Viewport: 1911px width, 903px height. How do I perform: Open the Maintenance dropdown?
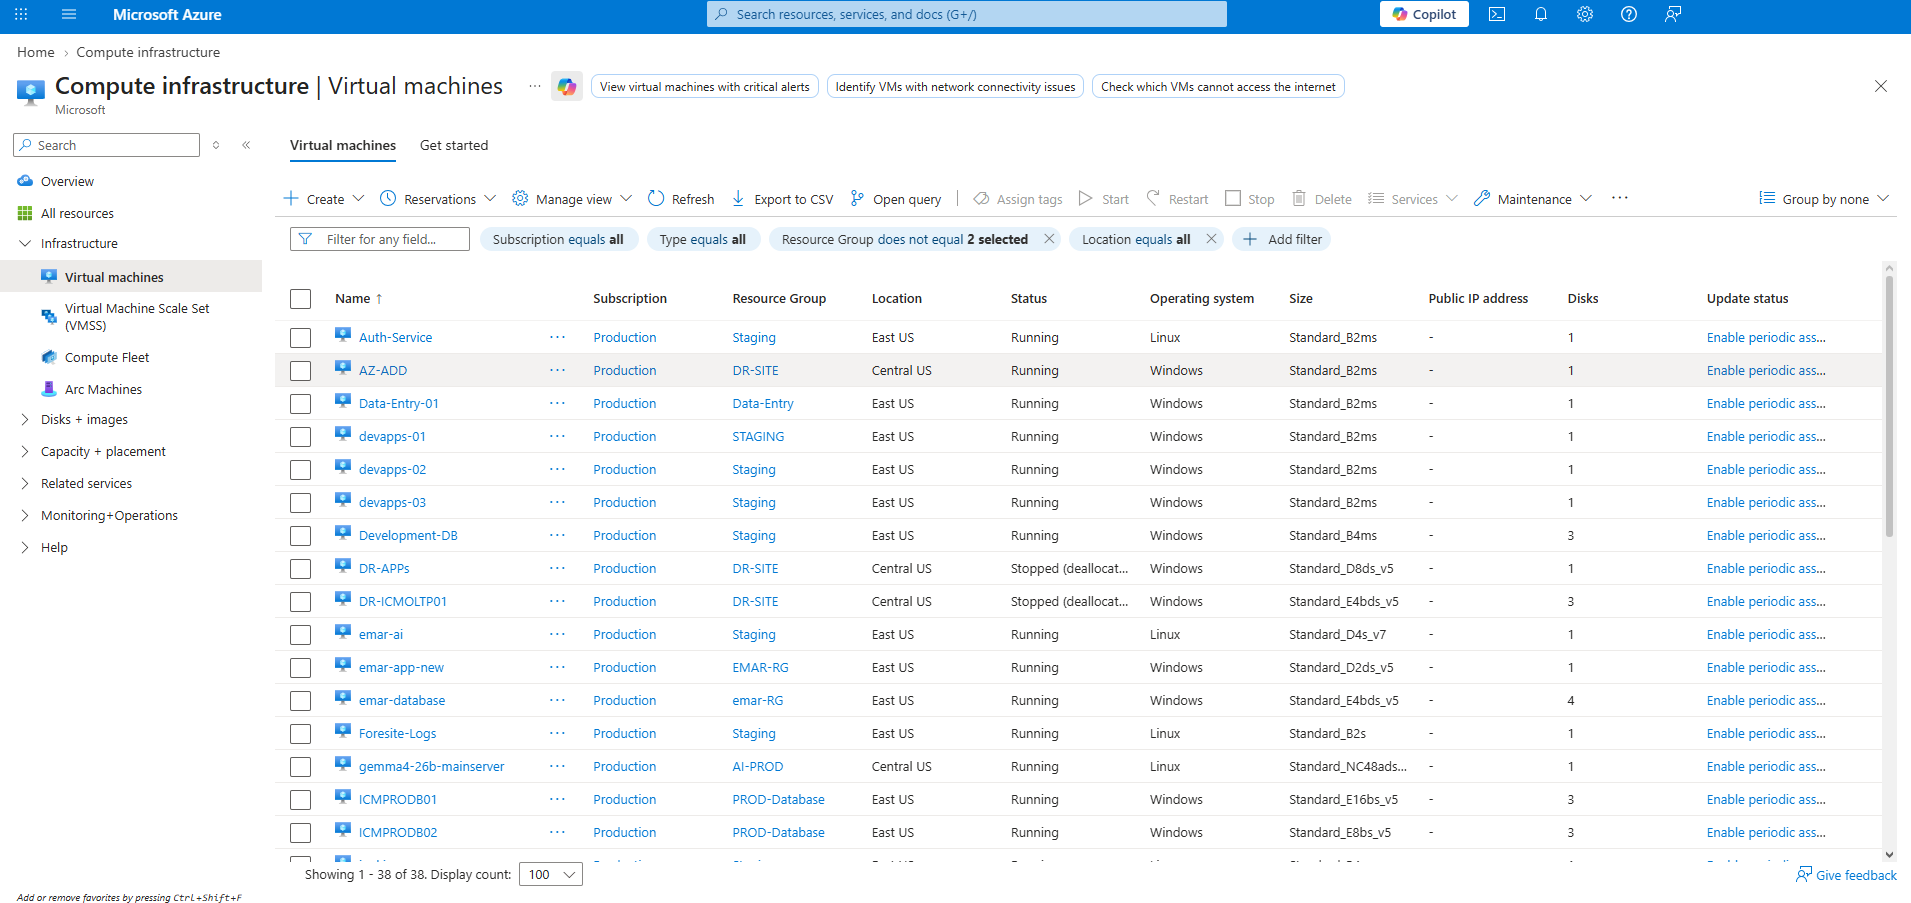click(x=1533, y=199)
